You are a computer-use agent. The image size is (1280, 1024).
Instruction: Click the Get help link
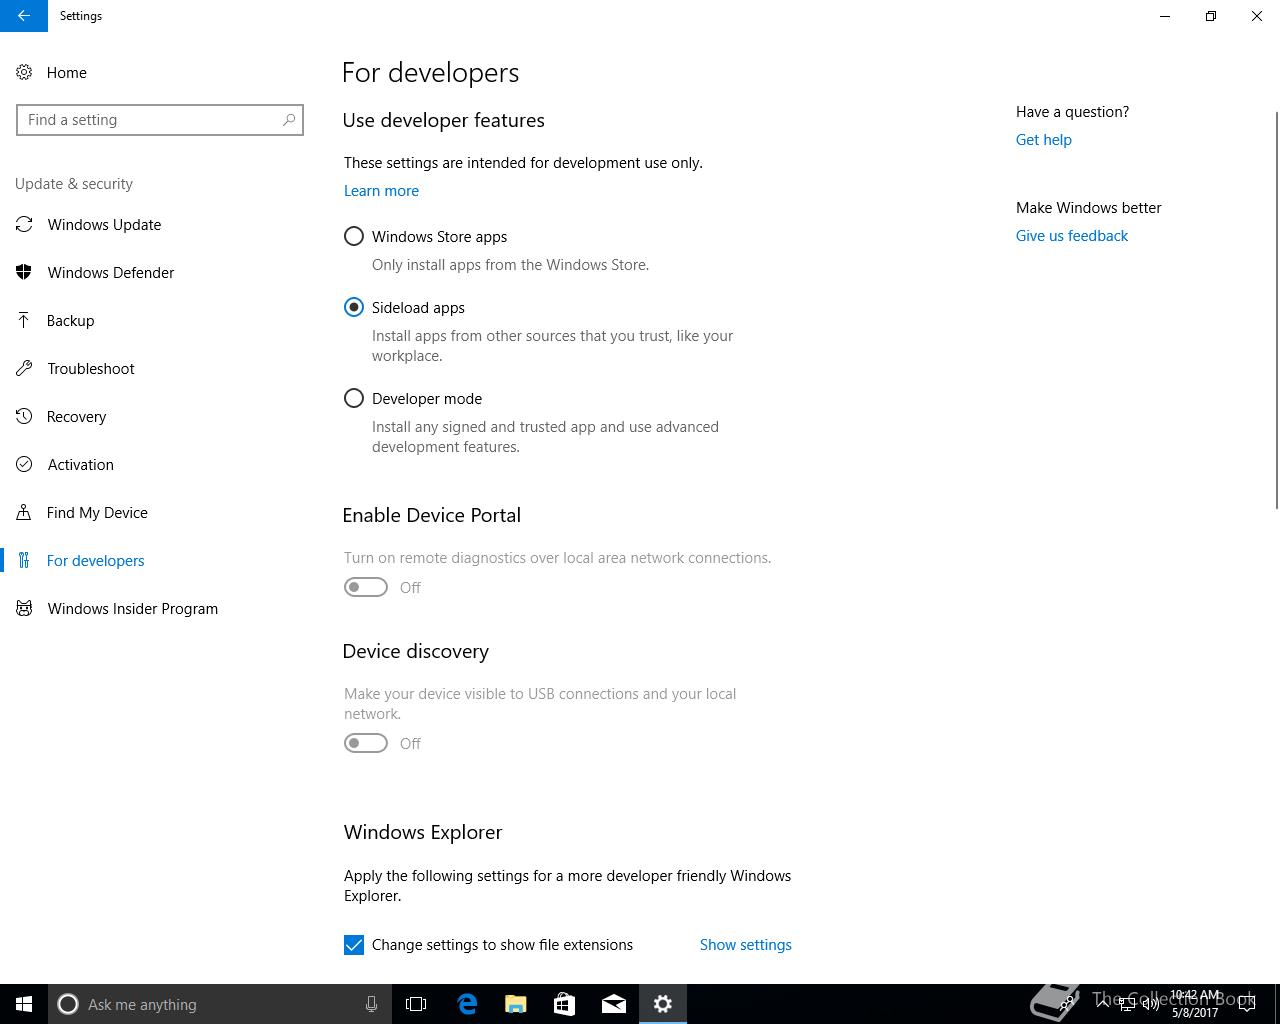point(1044,140)
